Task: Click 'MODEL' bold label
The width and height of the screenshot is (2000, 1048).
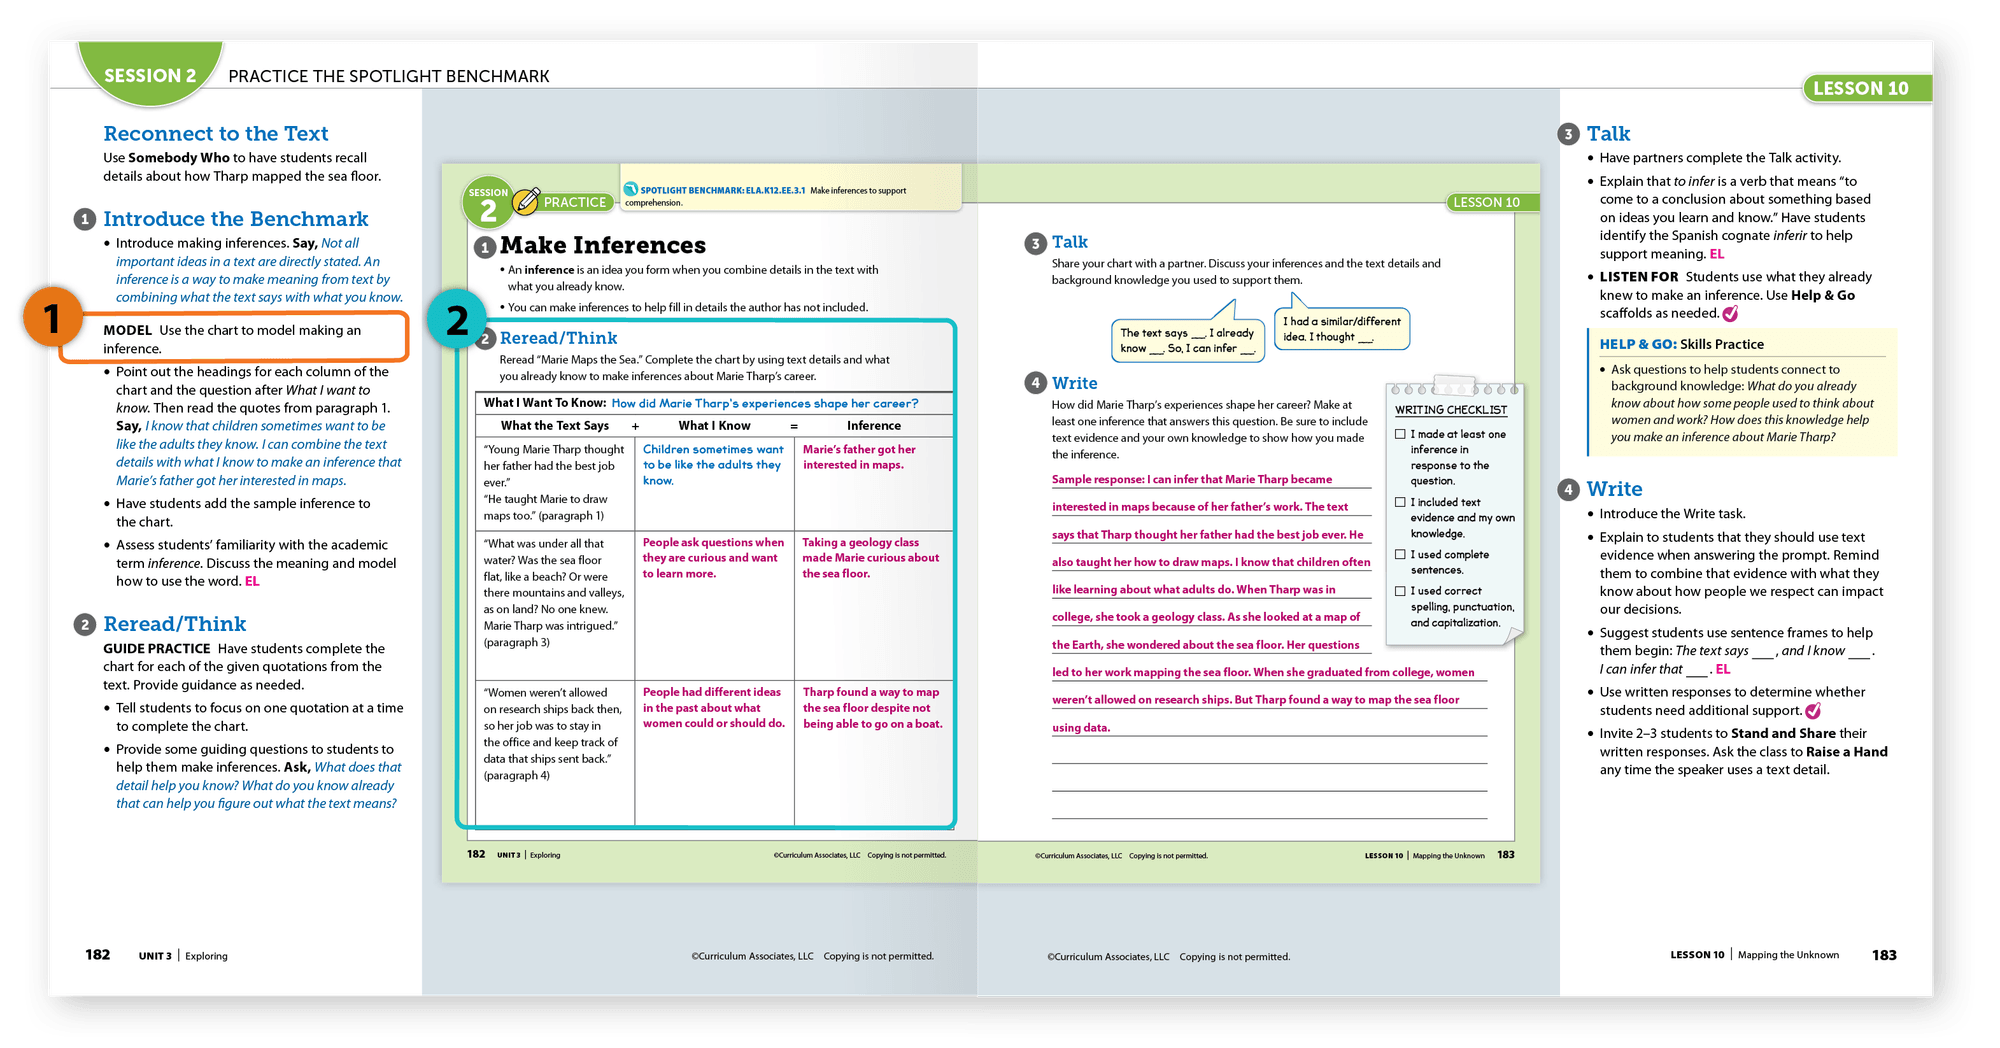Action: click(128, 330)
